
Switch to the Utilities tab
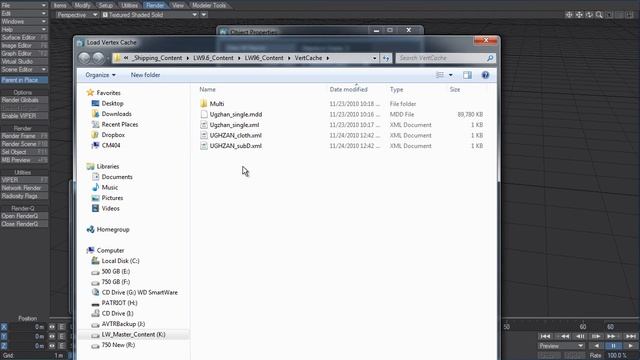tap(129, 5)
